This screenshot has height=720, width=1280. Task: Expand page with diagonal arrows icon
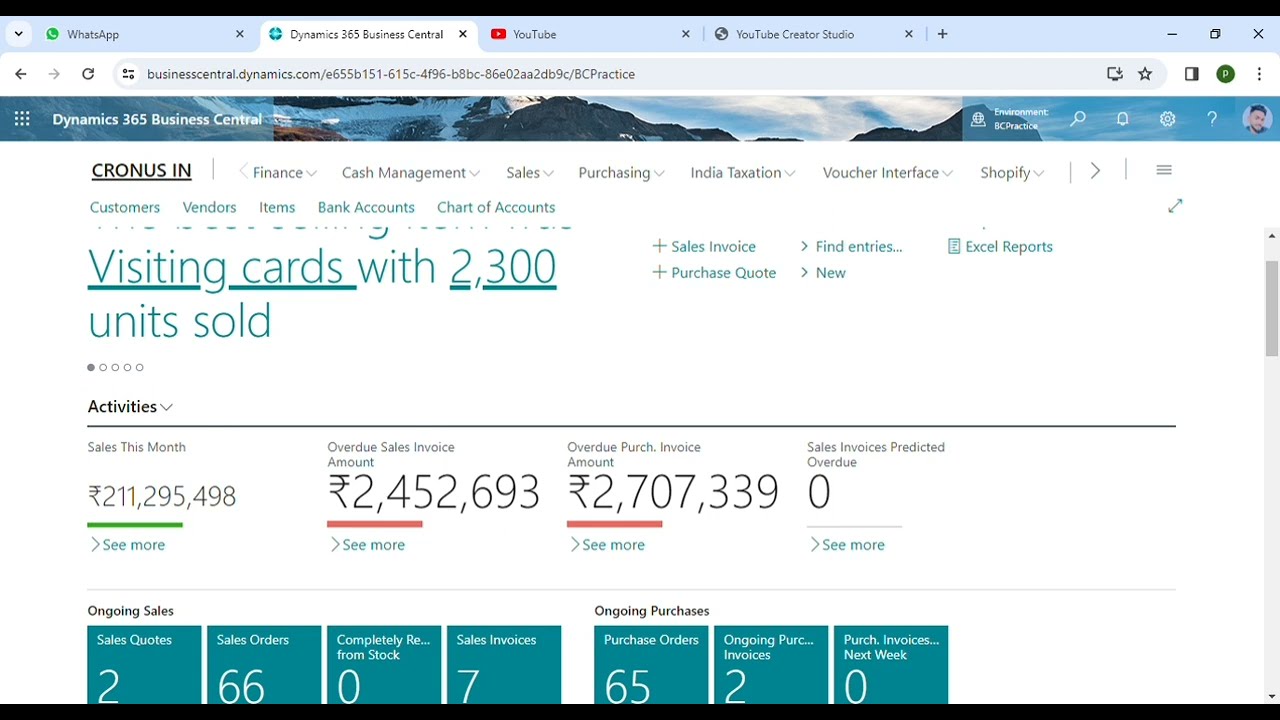[x=1175, y=206]
